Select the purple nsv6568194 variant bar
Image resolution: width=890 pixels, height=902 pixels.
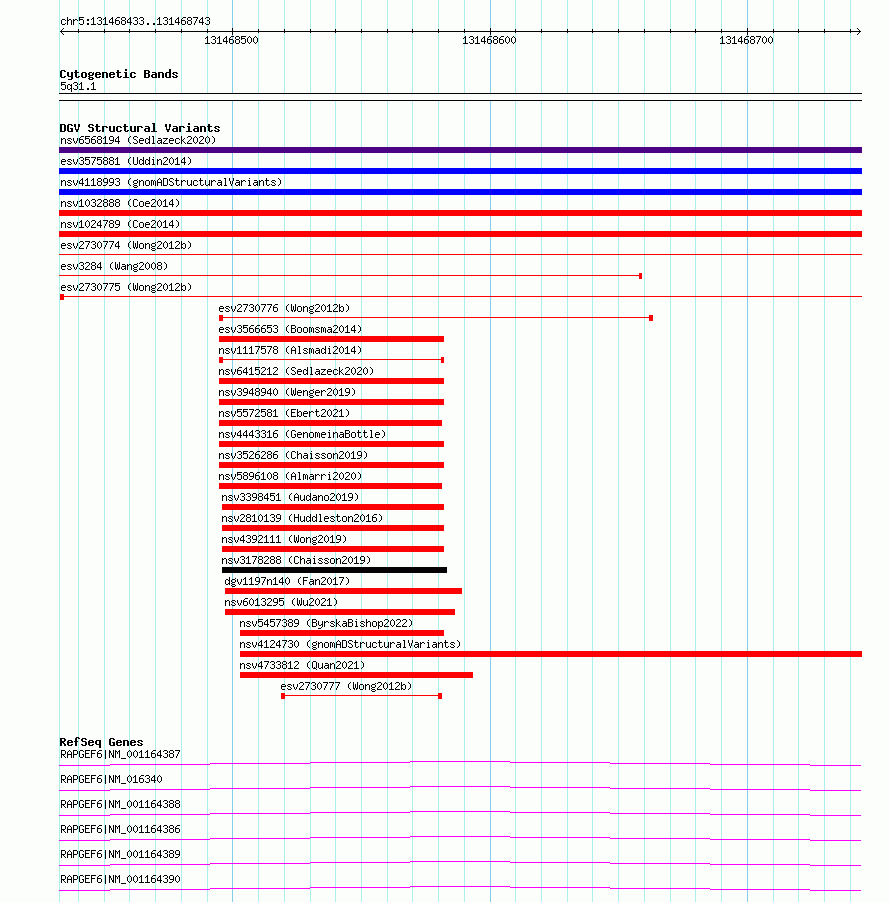[x=460, y=150]
